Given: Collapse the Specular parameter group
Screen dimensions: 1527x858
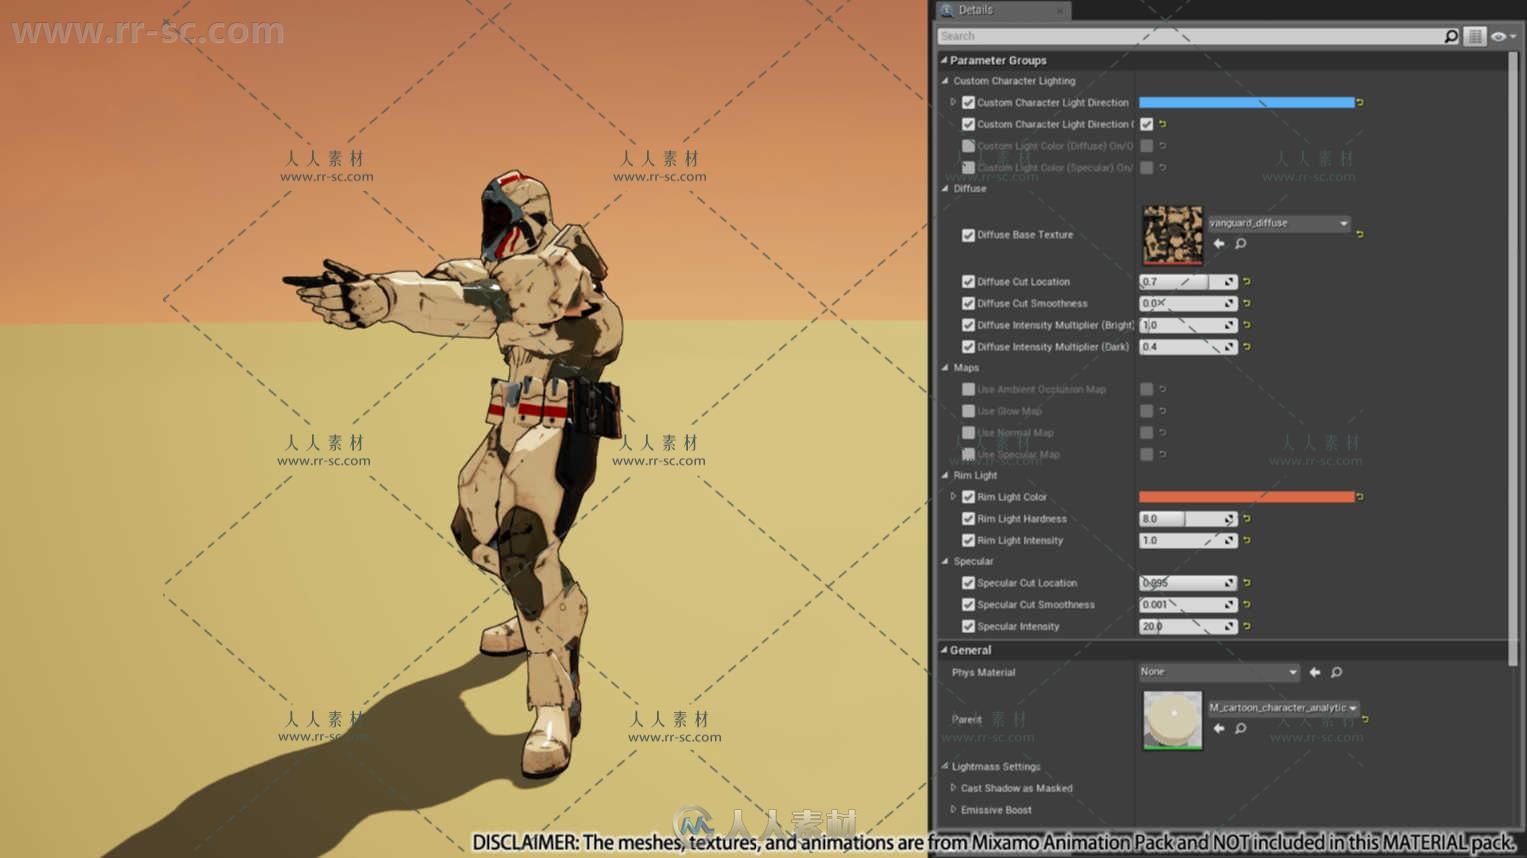Looking at the screenshot, I should point(945,561).
